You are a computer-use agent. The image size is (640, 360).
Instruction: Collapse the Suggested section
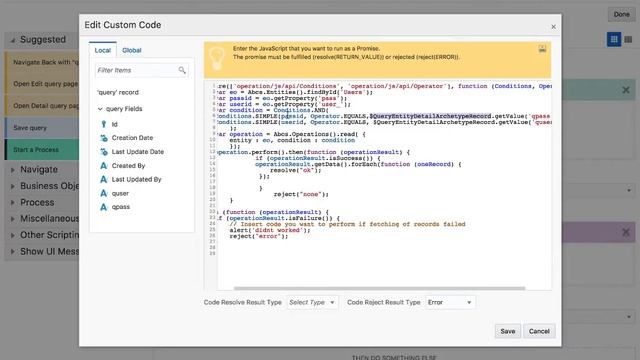13,40
